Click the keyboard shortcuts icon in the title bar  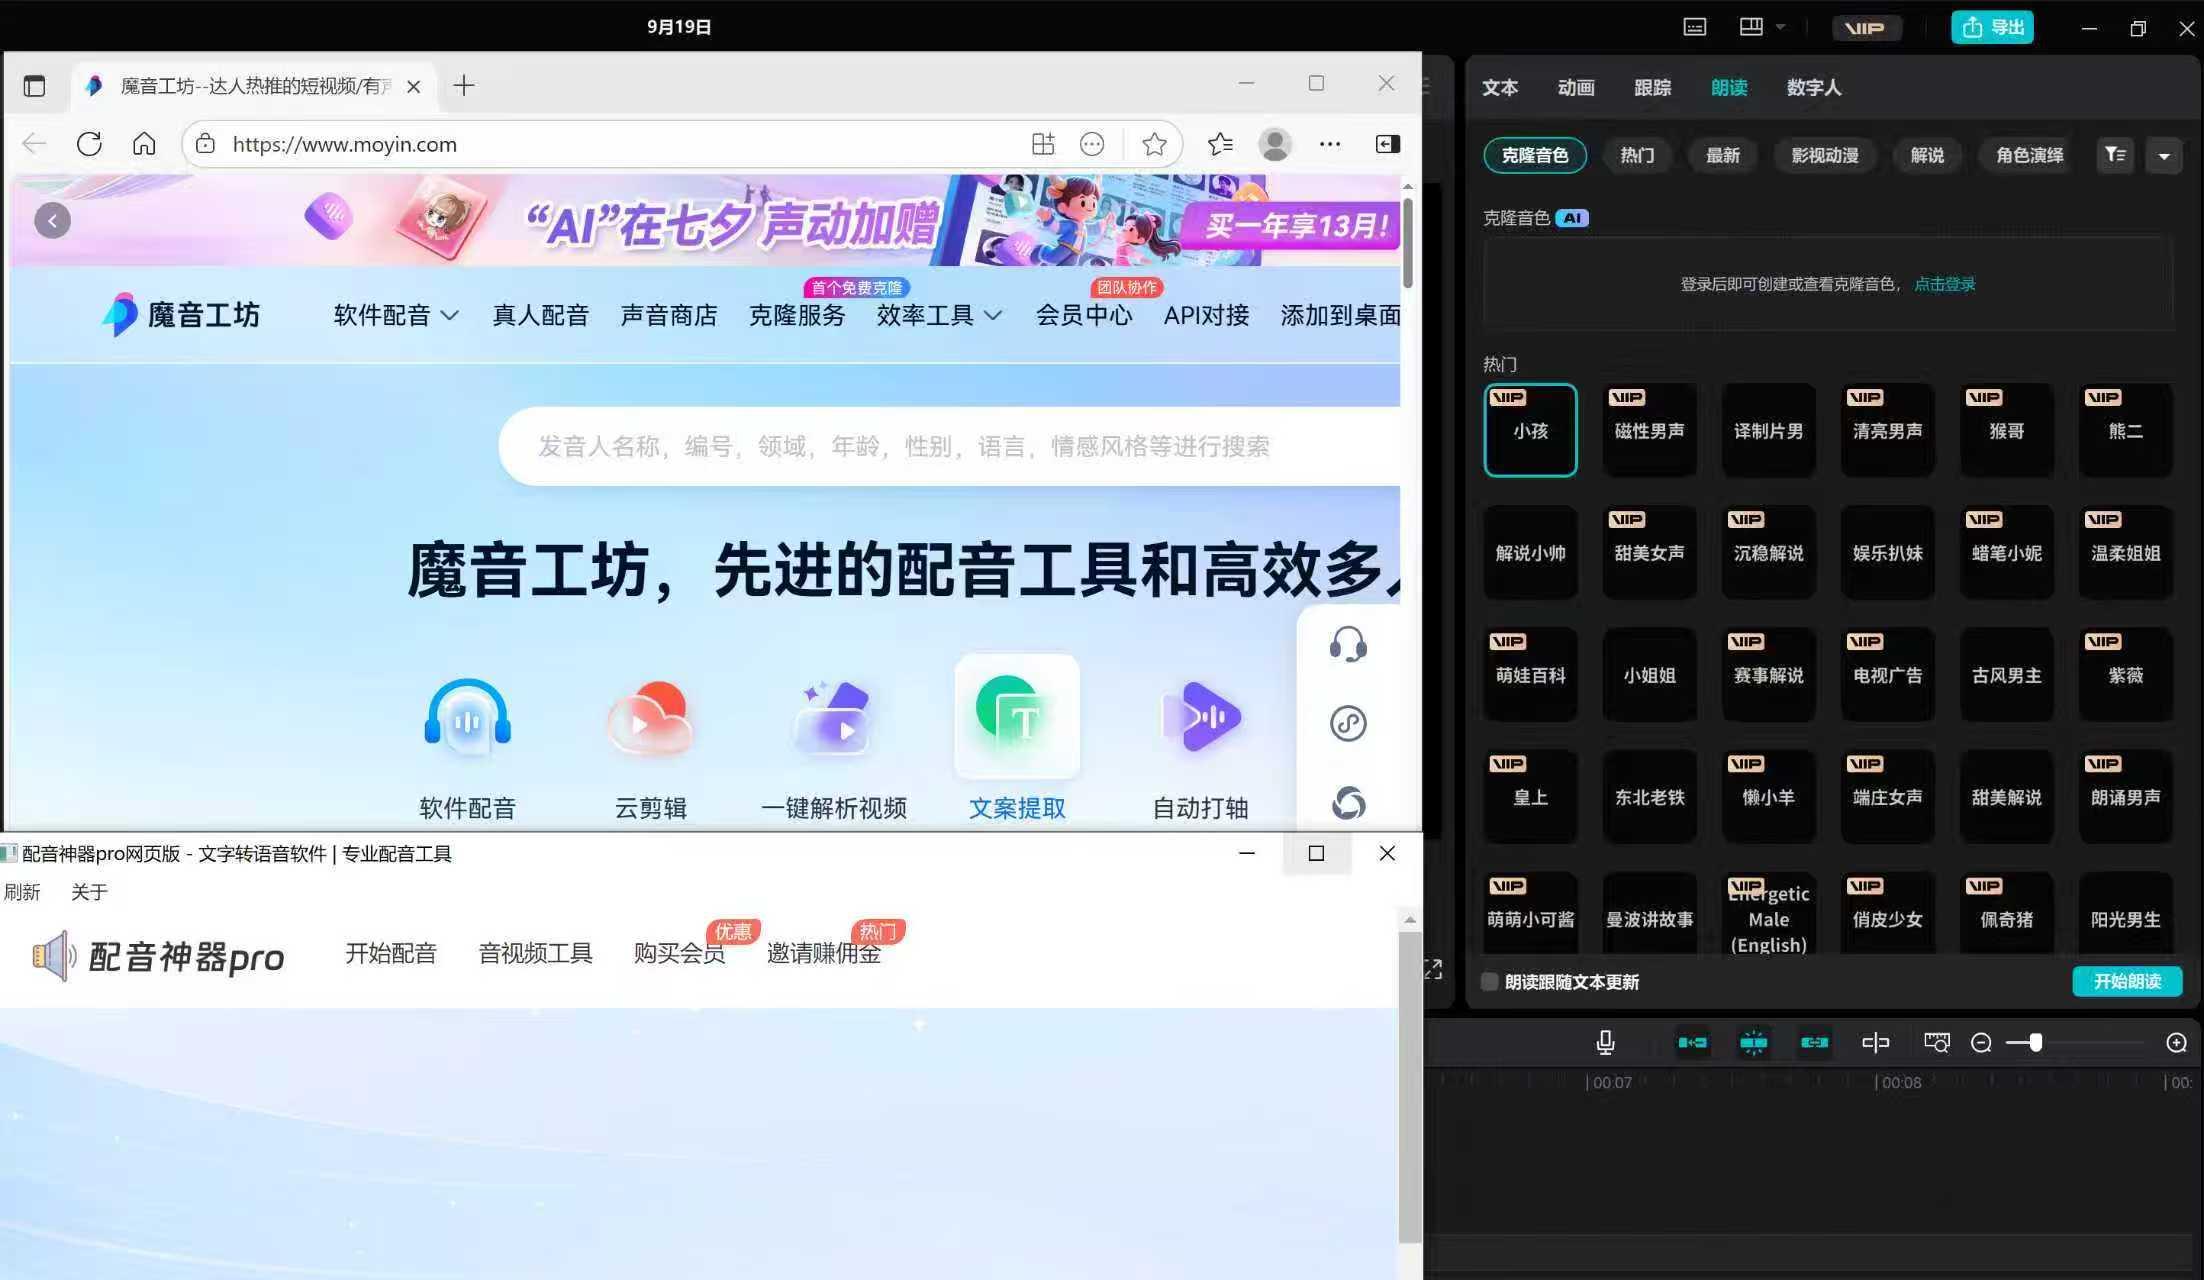coord(1694,27)
